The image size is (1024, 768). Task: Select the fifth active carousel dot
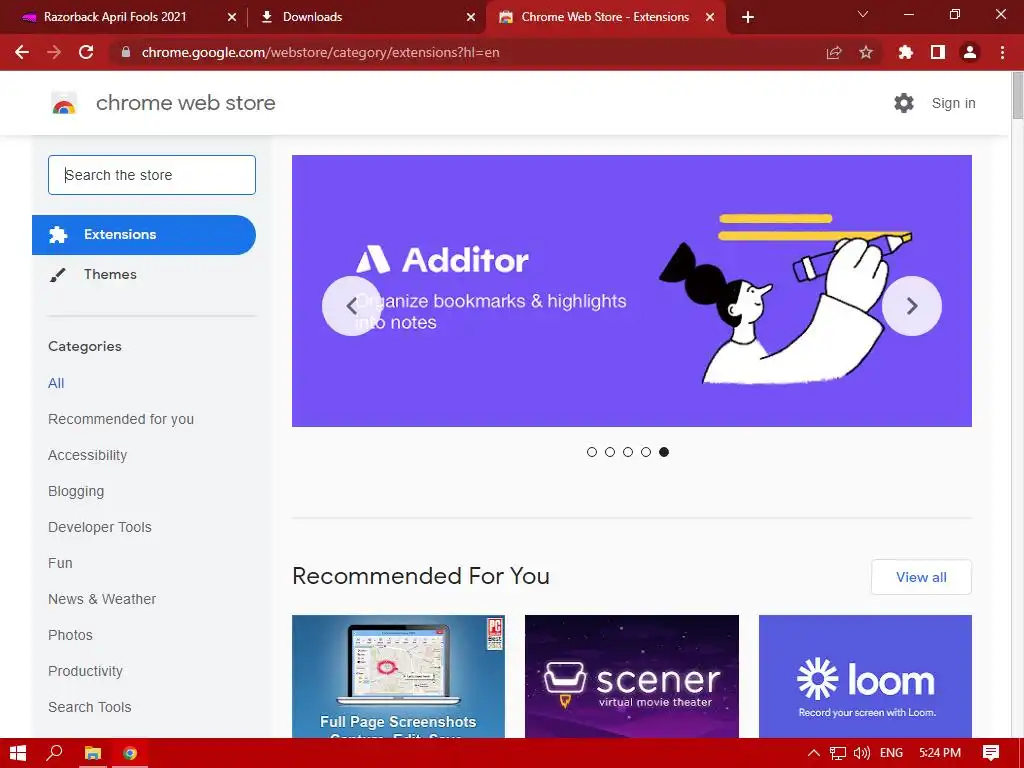click(664, 452)
